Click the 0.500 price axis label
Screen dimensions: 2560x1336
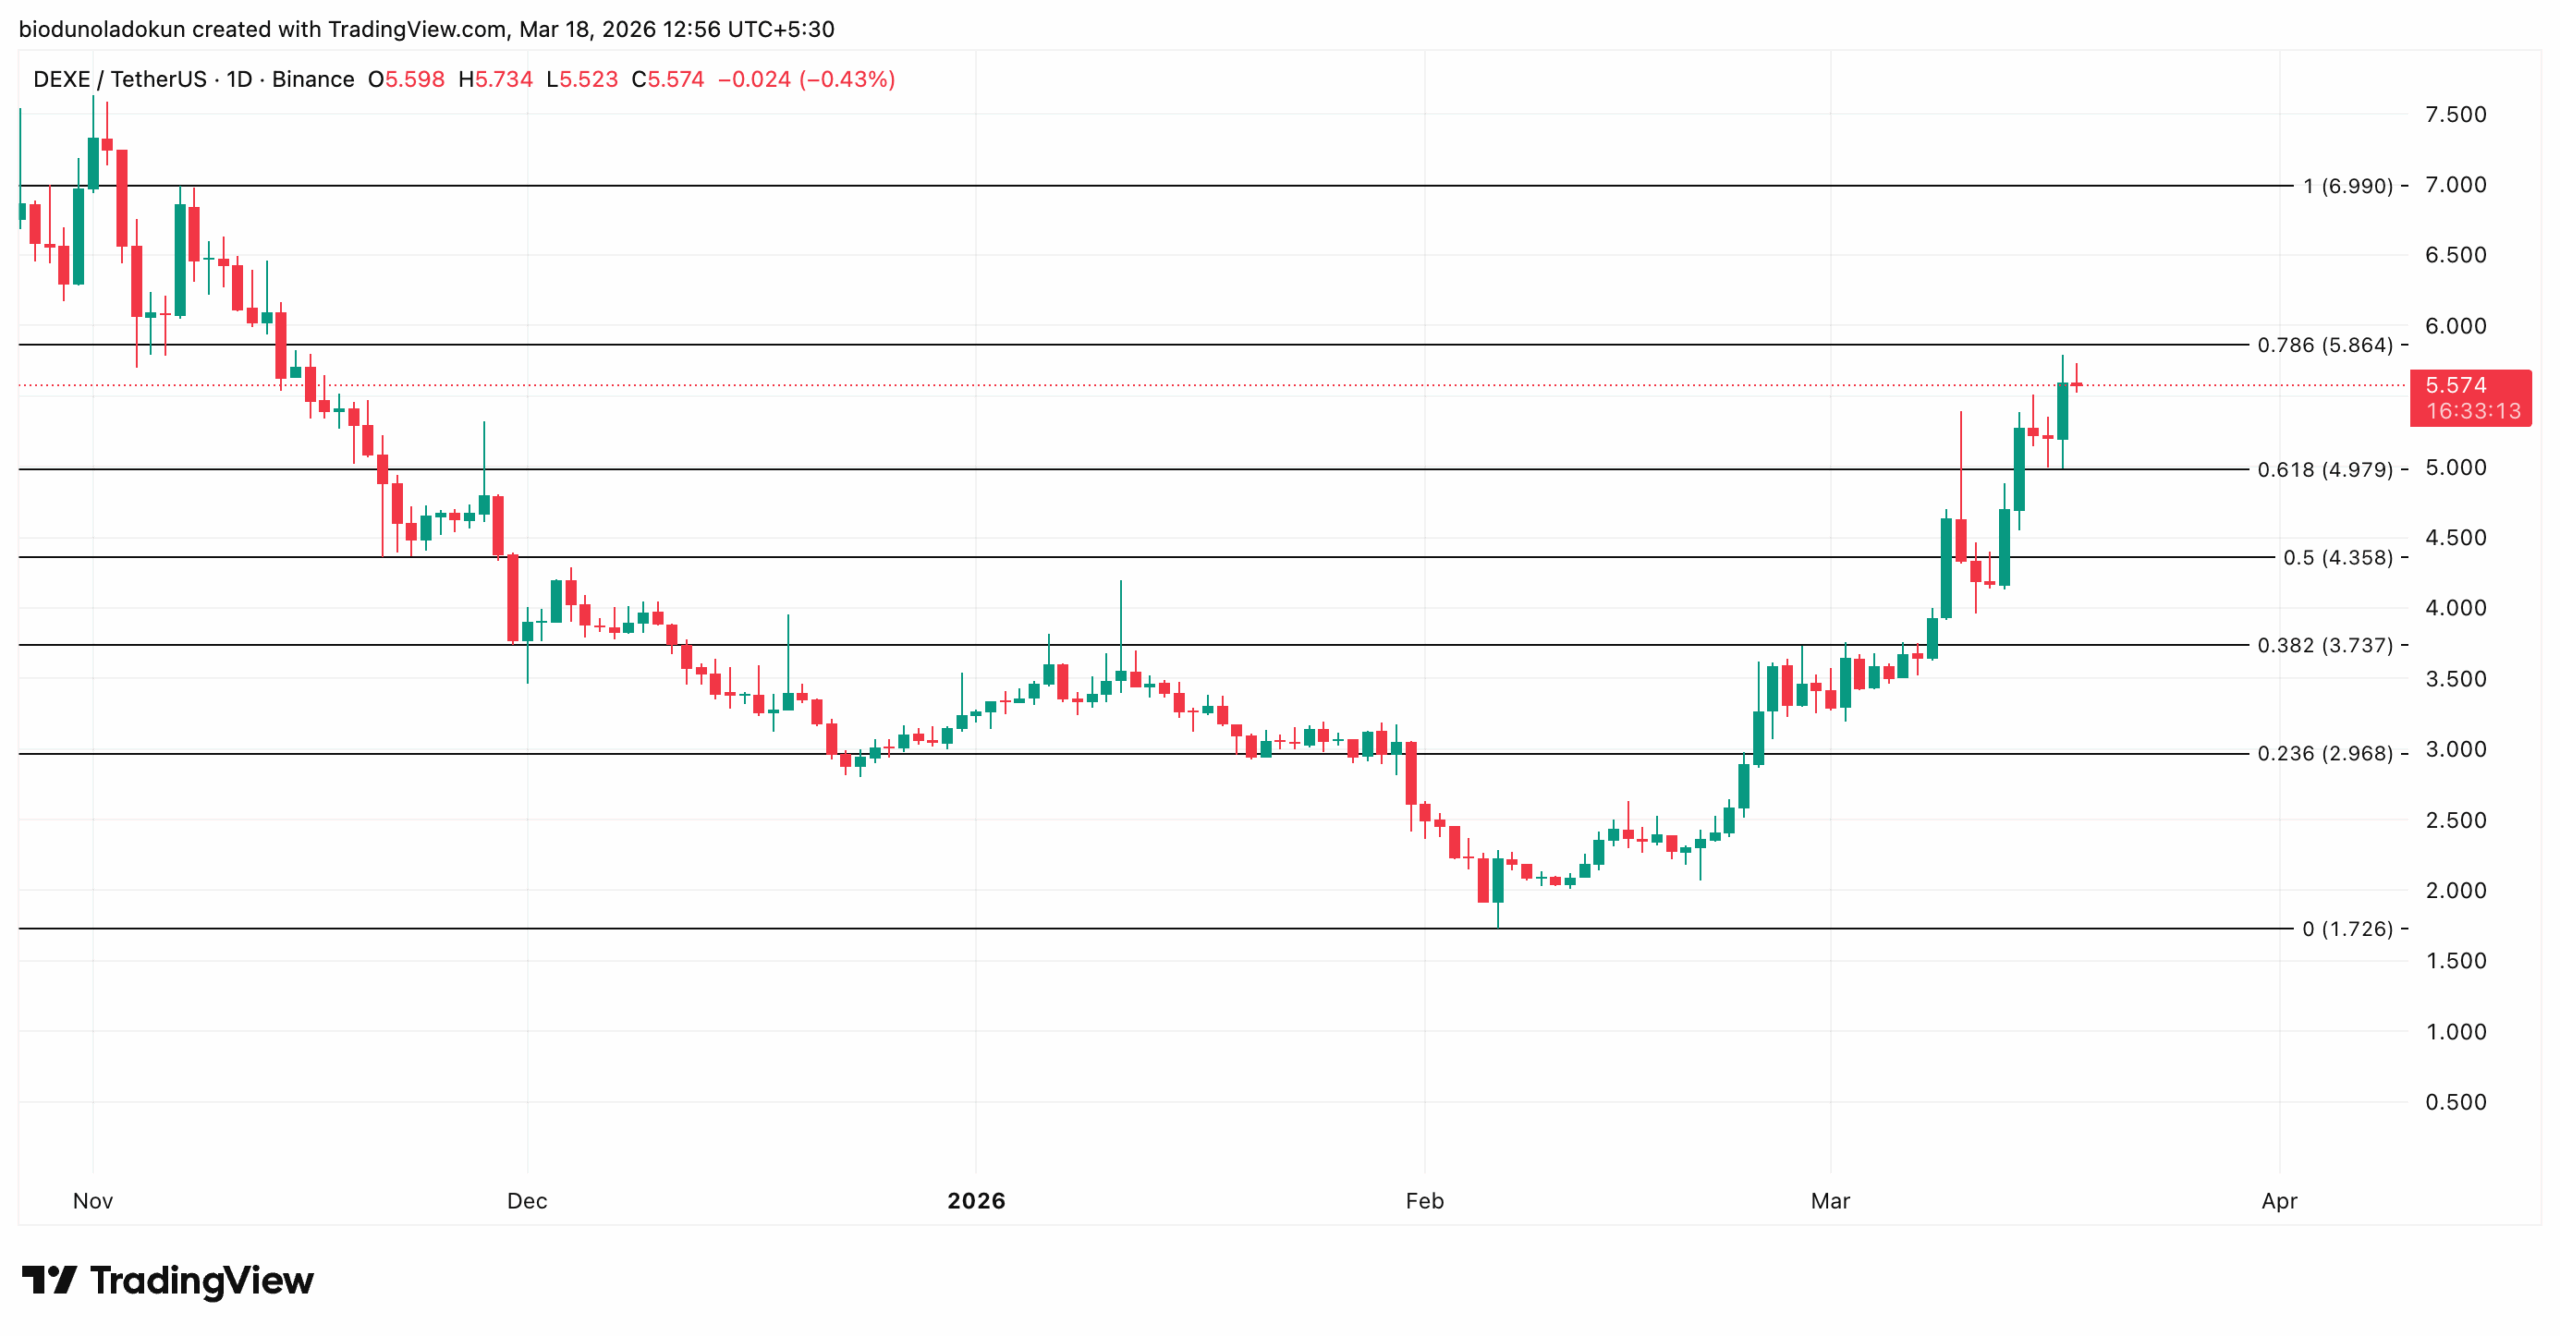(x=2455, y=1103)
